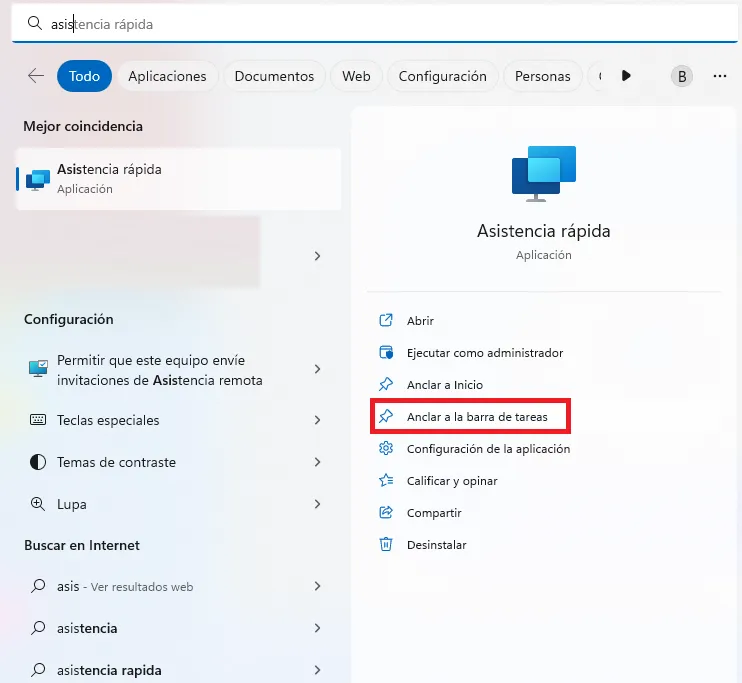Viewport: 742px width, 683px height.
Task: Expand Temas de contraste chevron arrow
Action: (x=317, y=462)
